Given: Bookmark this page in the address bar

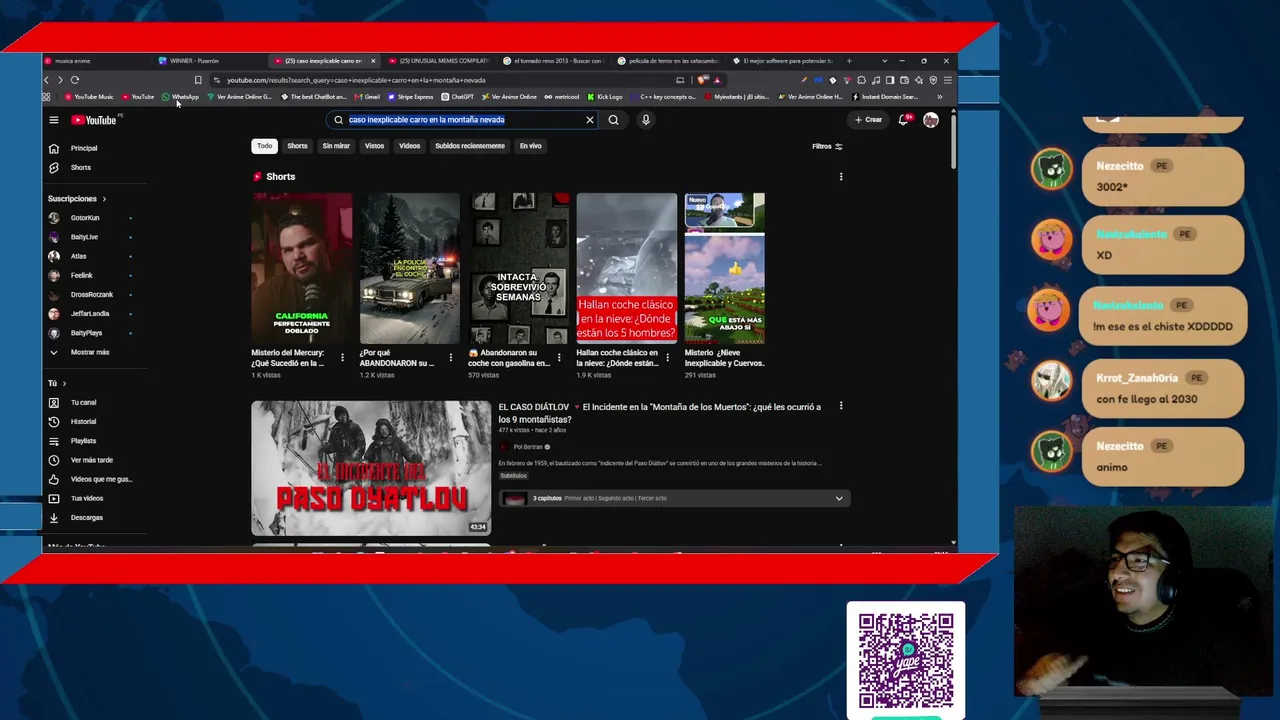Looking at the screenshot, I should click(x=198, y=80).
